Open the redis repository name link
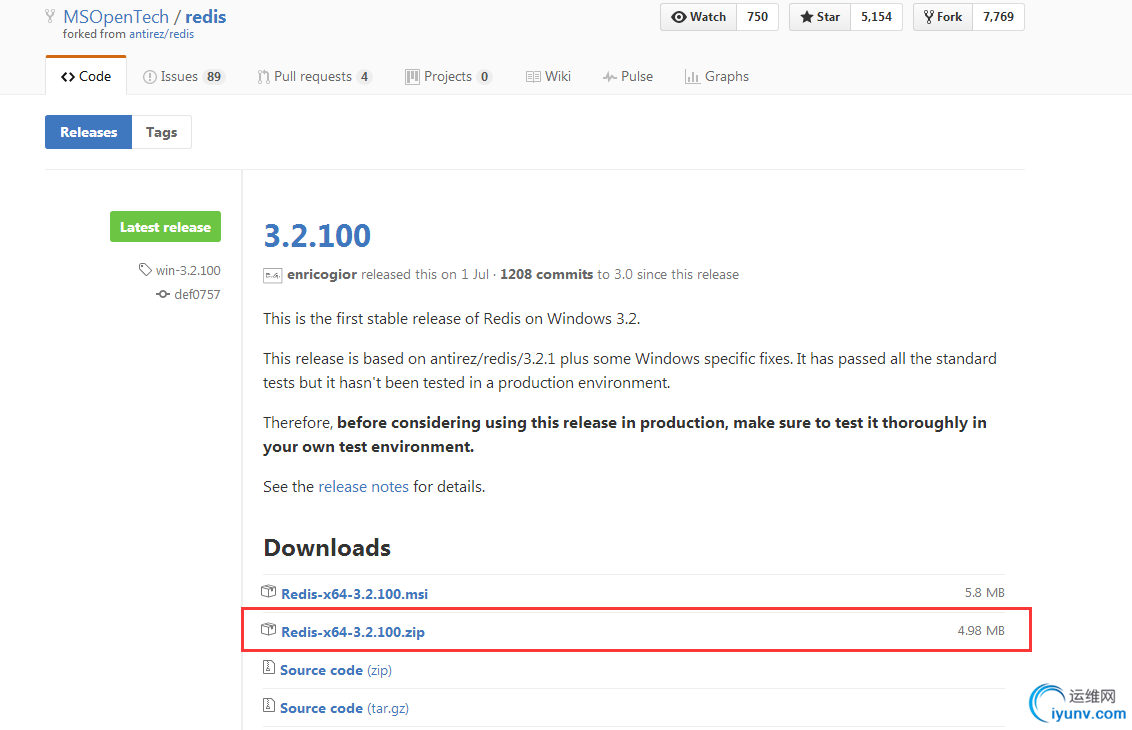This screenshot has width=1132, height=730. pos(206,17)
